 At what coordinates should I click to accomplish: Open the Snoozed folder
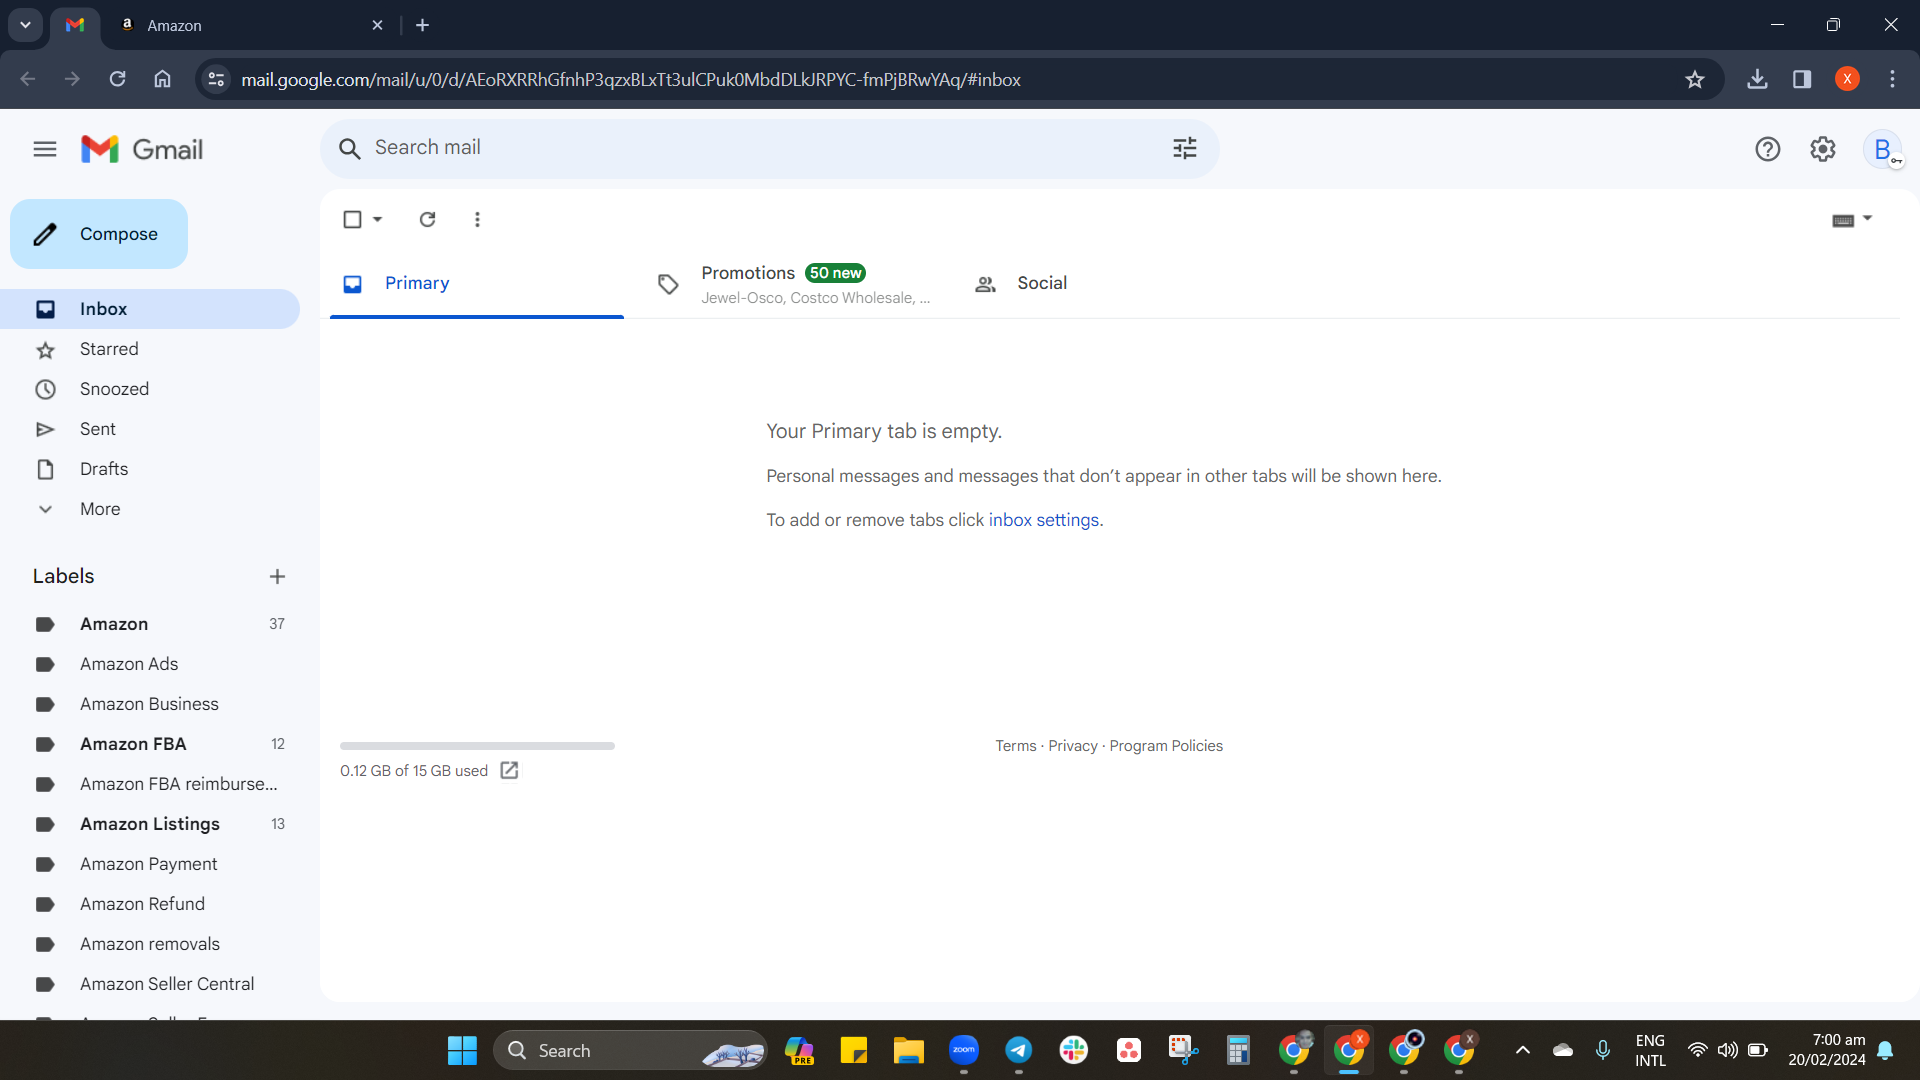pyautogui.click(x=150, y=389)
